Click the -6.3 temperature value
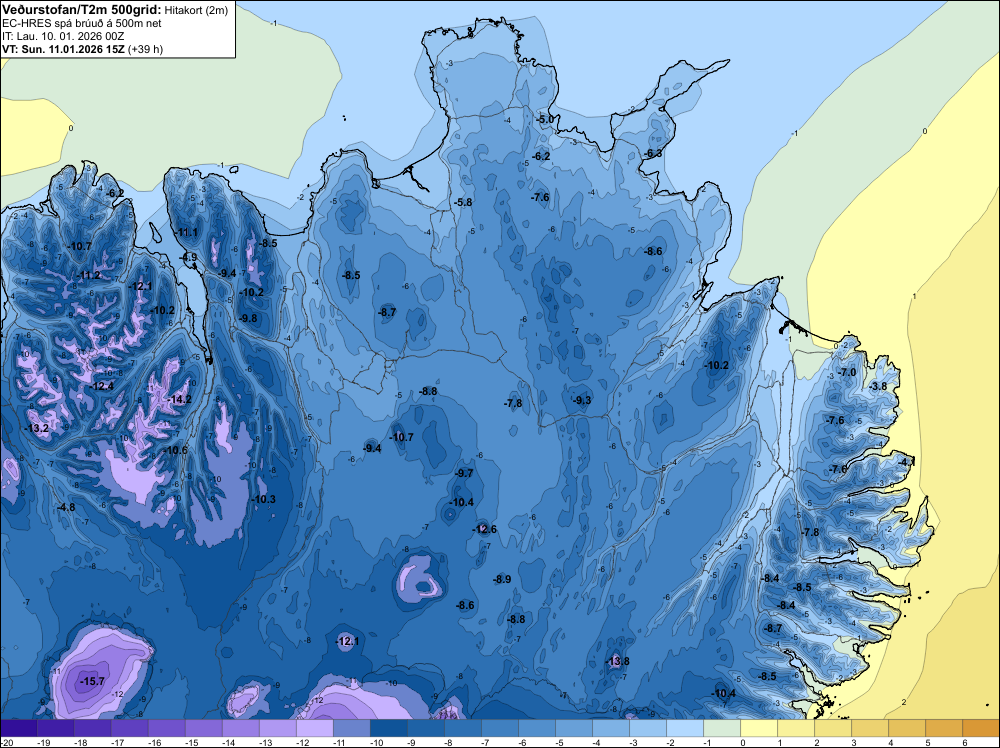 coord(653,154)
